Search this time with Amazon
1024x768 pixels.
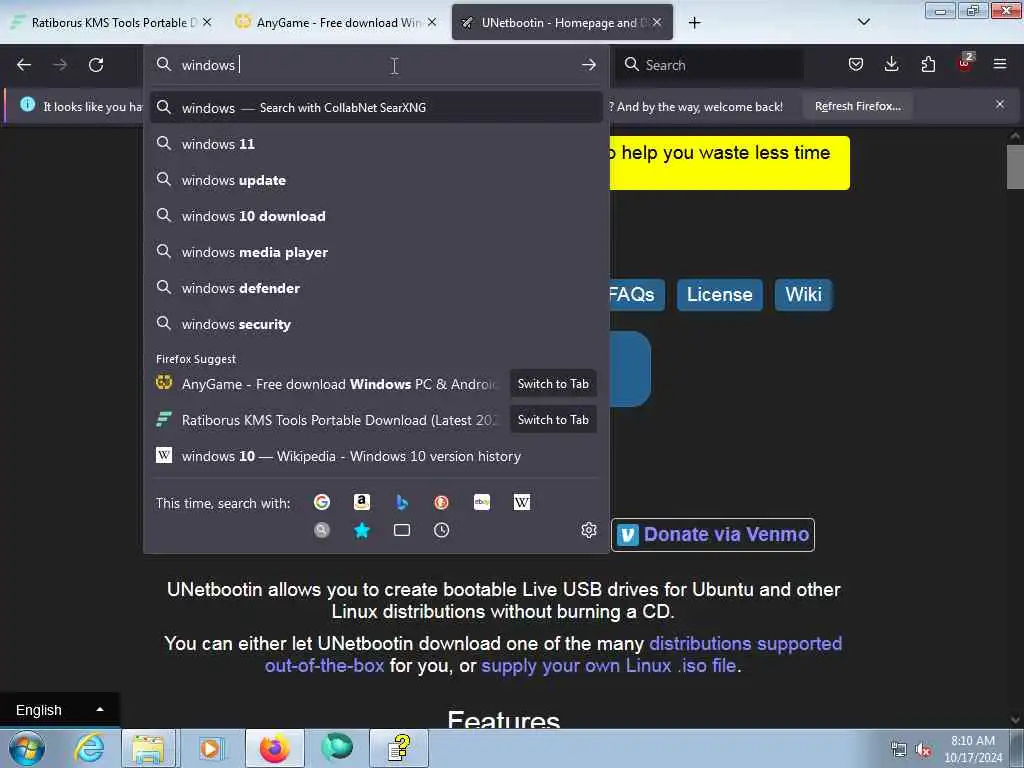coord(362,502)
